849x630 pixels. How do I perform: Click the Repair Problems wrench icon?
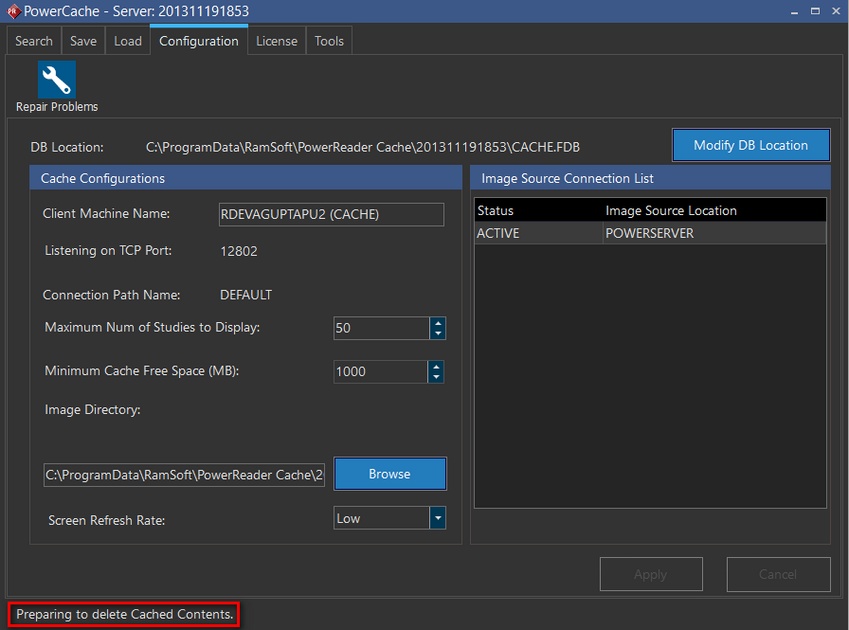click(x=57, y=80)
